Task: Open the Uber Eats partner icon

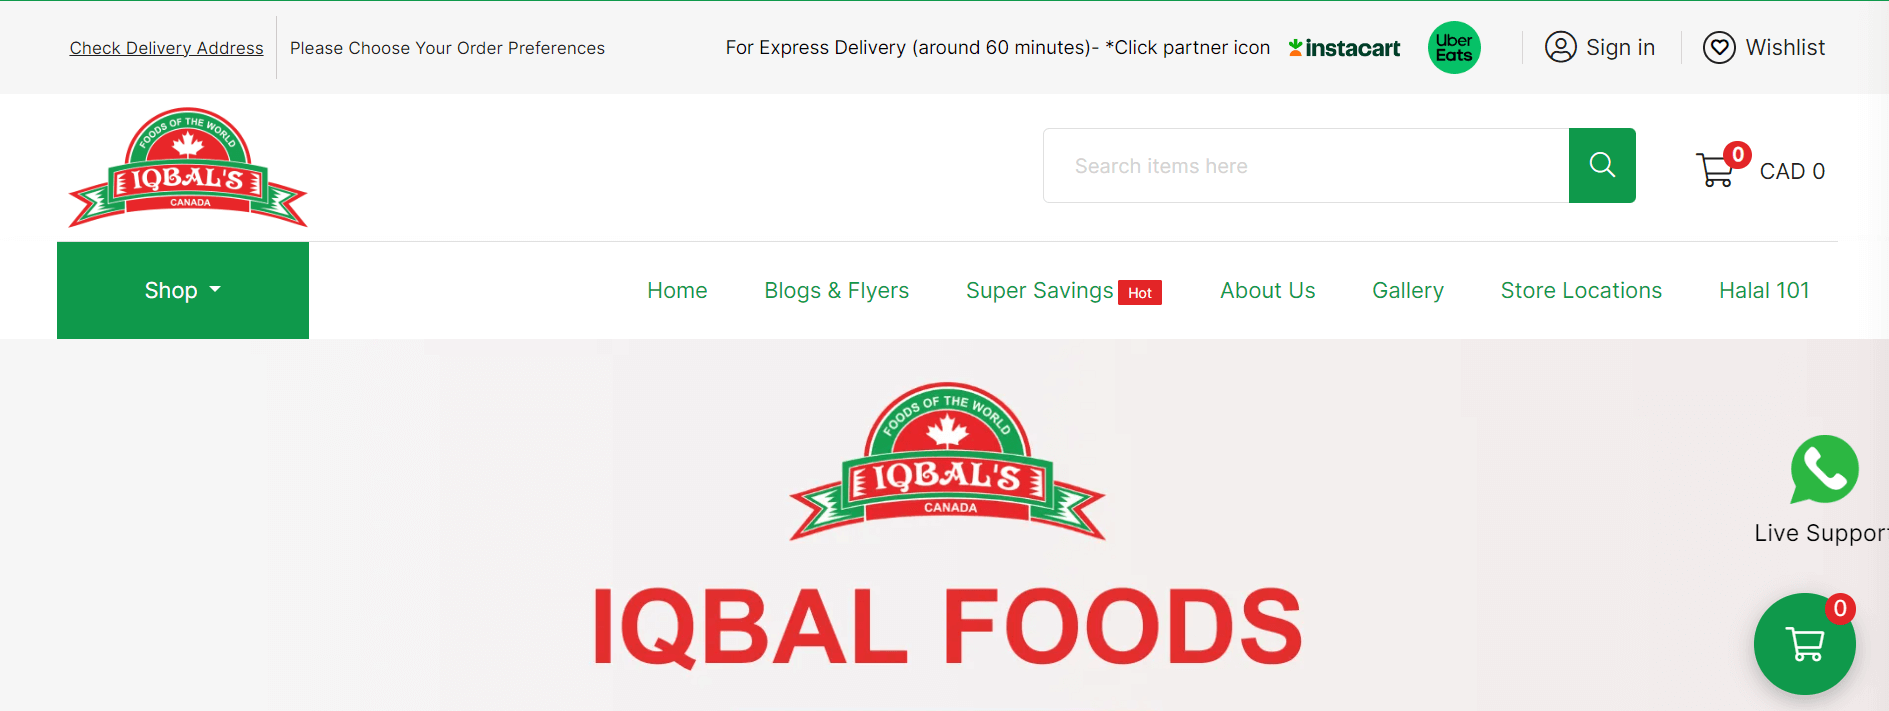Action: pyautogui.click(x=1454, y=48)
